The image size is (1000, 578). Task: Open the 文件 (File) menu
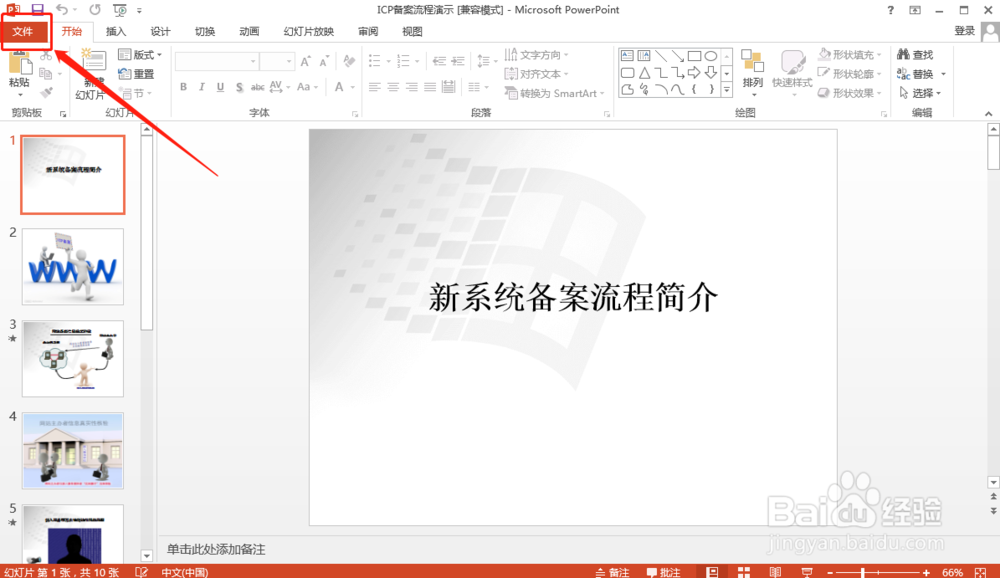coord(24,31)
